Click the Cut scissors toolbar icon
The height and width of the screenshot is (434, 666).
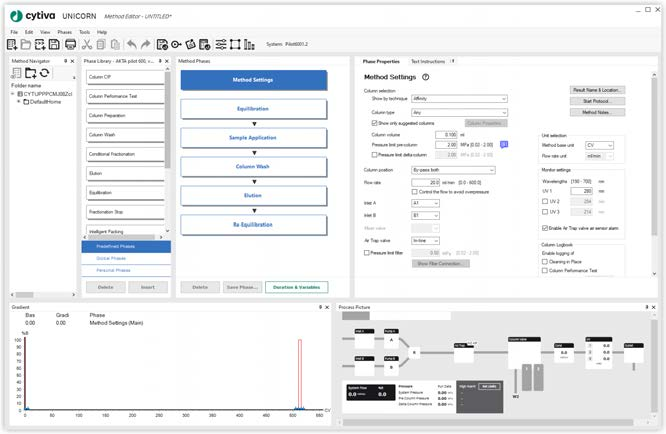pos(87,44)
